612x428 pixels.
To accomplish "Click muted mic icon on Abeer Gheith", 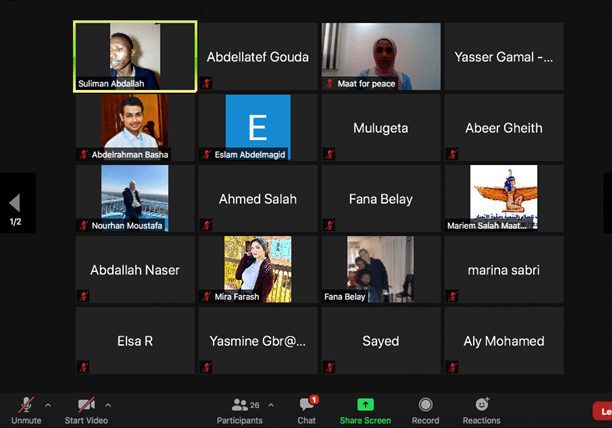I will pos(452,154).
